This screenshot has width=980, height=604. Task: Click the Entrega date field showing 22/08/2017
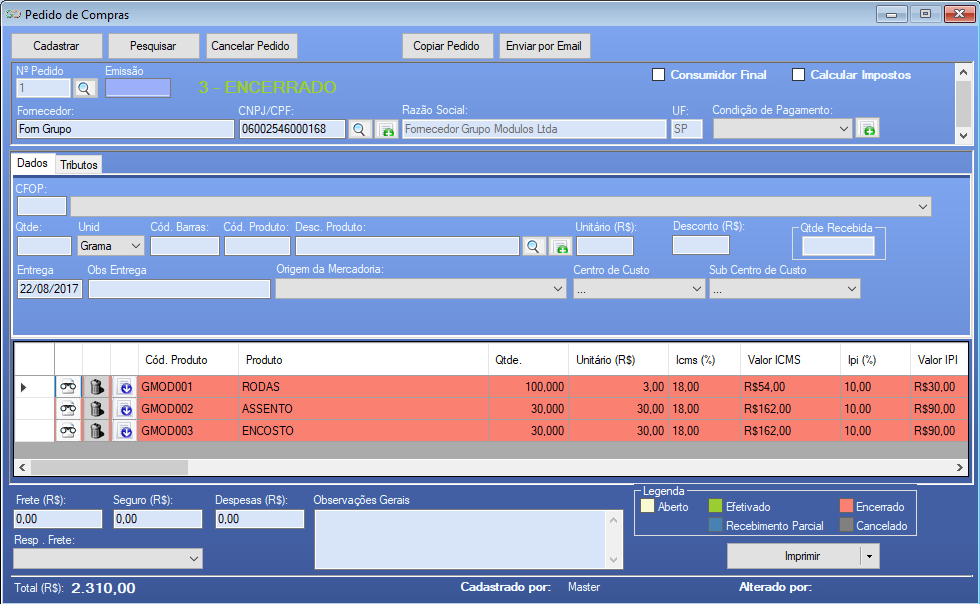point(49,289)
